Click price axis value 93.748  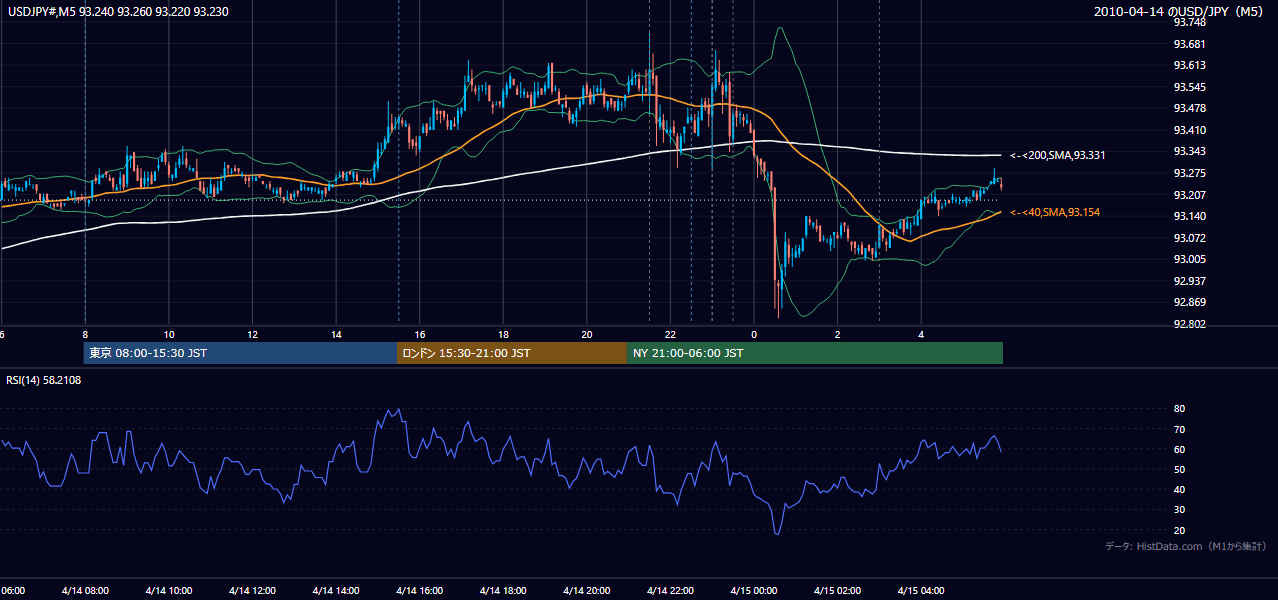(1189, 23)
